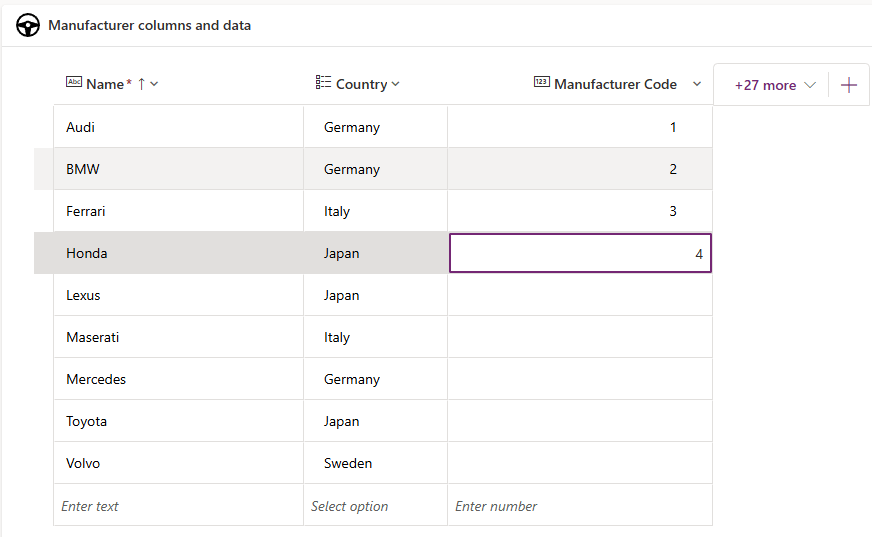This screenshot has width=872, height=537.
Task: Click the Enter text field for new name
Action: pos(178,506)
